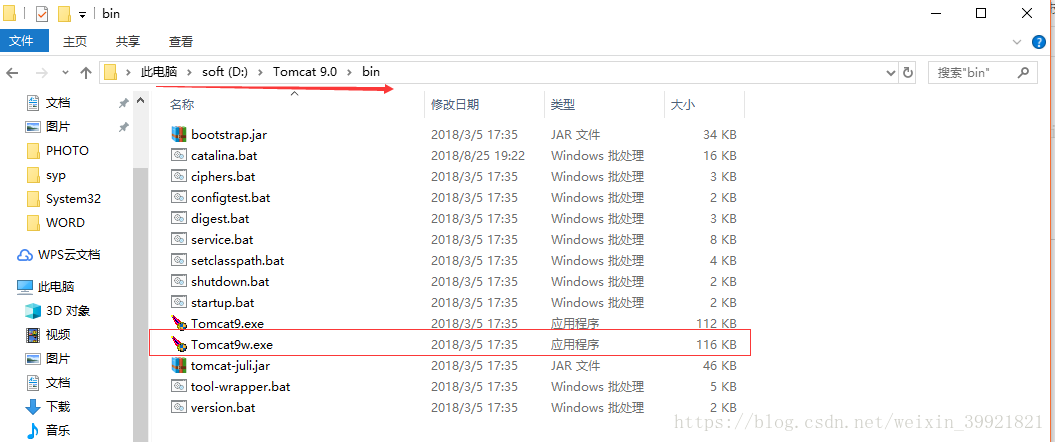The width and height of the screenshot is (1055, 442).
Task: Sort files by the 大小 column header
Action: click(682, 104)
